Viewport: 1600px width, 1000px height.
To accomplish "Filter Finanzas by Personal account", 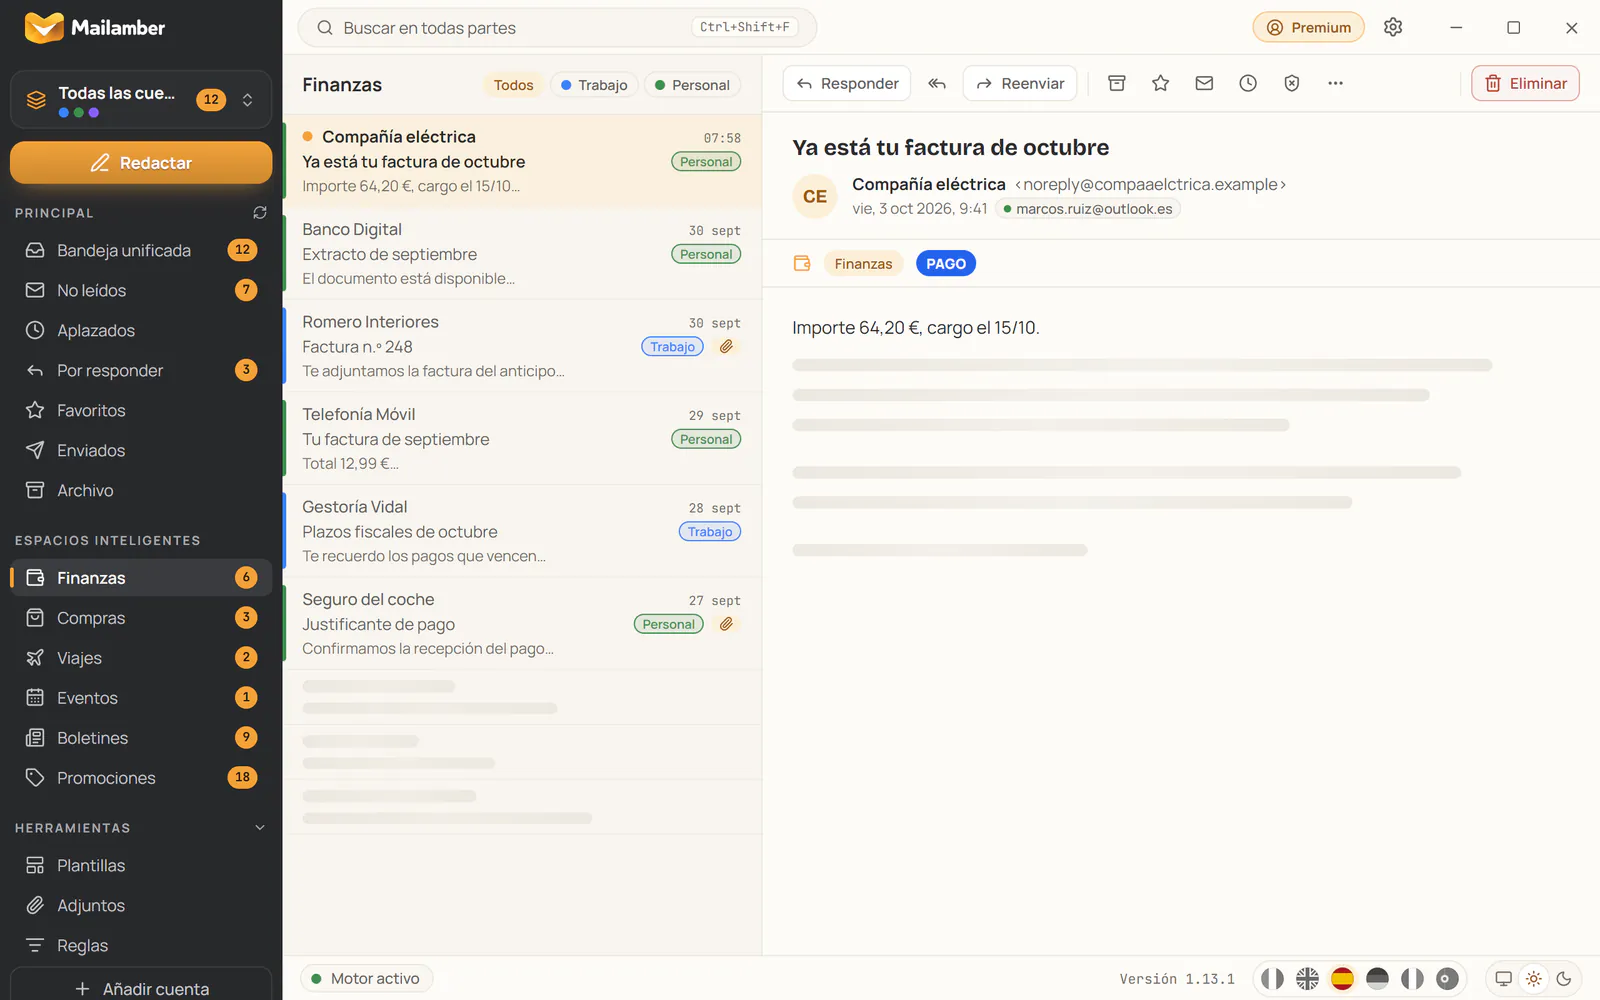I will coord(692,85).
